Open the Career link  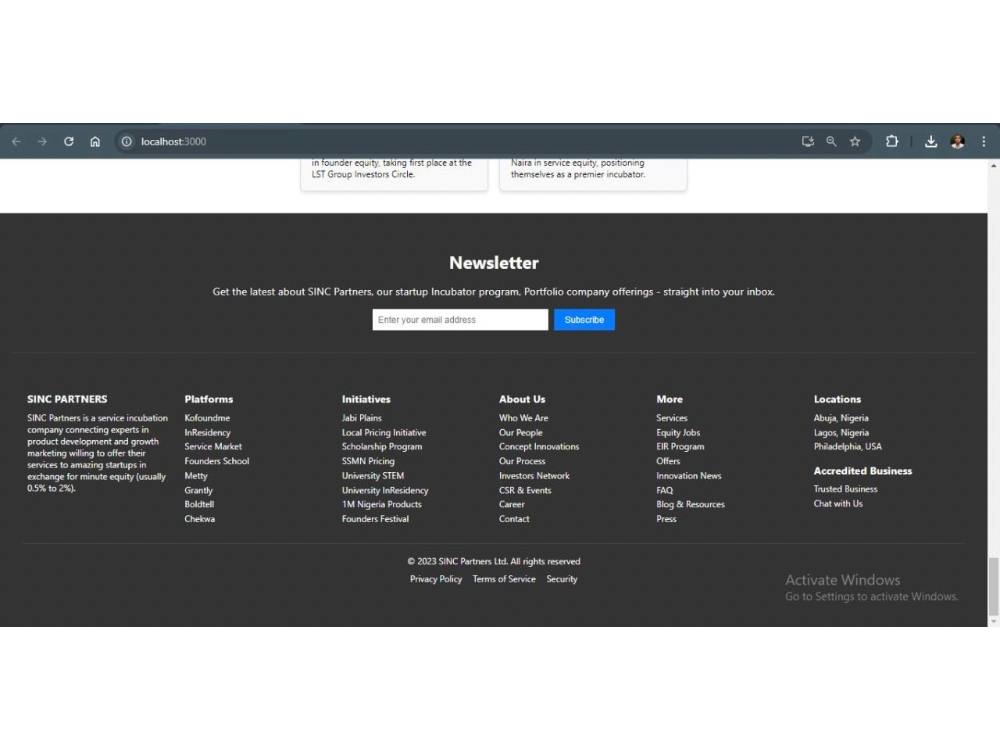click(511, 504)
